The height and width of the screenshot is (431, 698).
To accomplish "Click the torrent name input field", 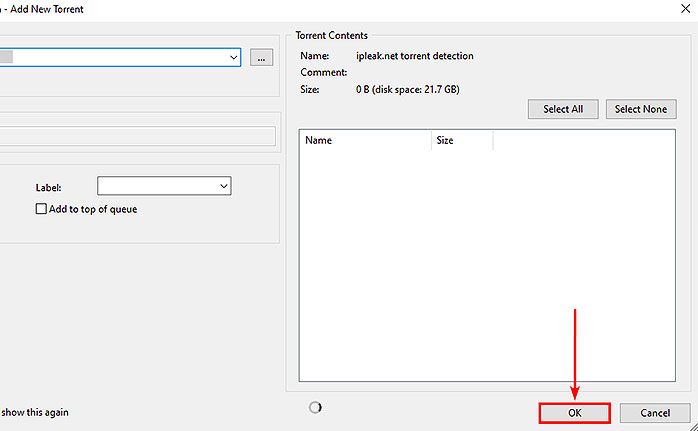I will point(138,136).
